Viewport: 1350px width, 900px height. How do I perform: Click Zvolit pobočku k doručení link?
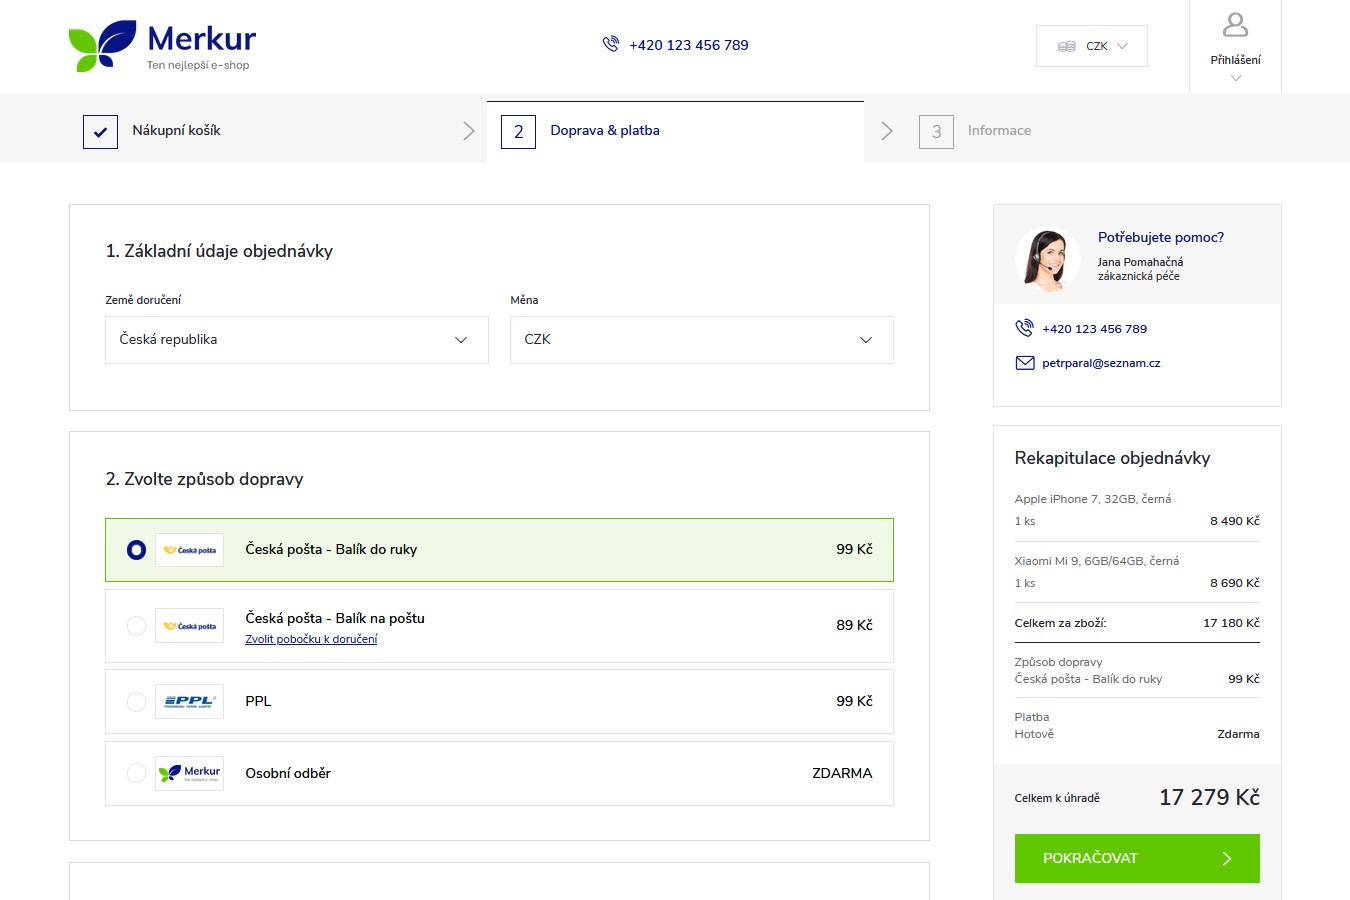click(x=311, y=639)
